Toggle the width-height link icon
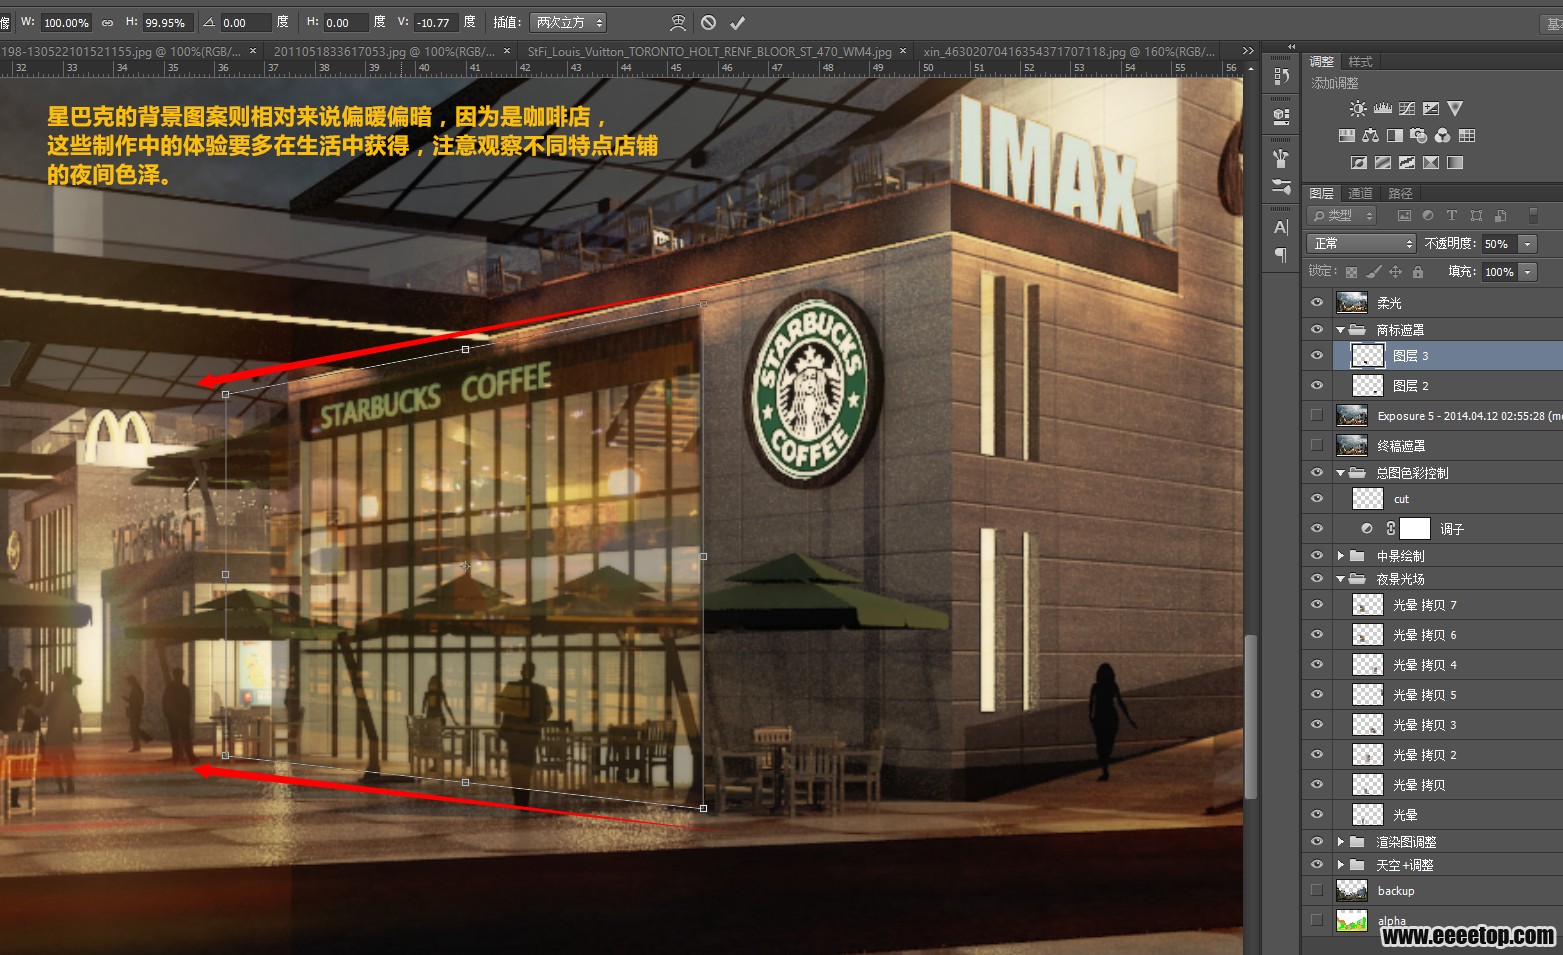This screenshot has width=1563, height=955. click(107, 22)
